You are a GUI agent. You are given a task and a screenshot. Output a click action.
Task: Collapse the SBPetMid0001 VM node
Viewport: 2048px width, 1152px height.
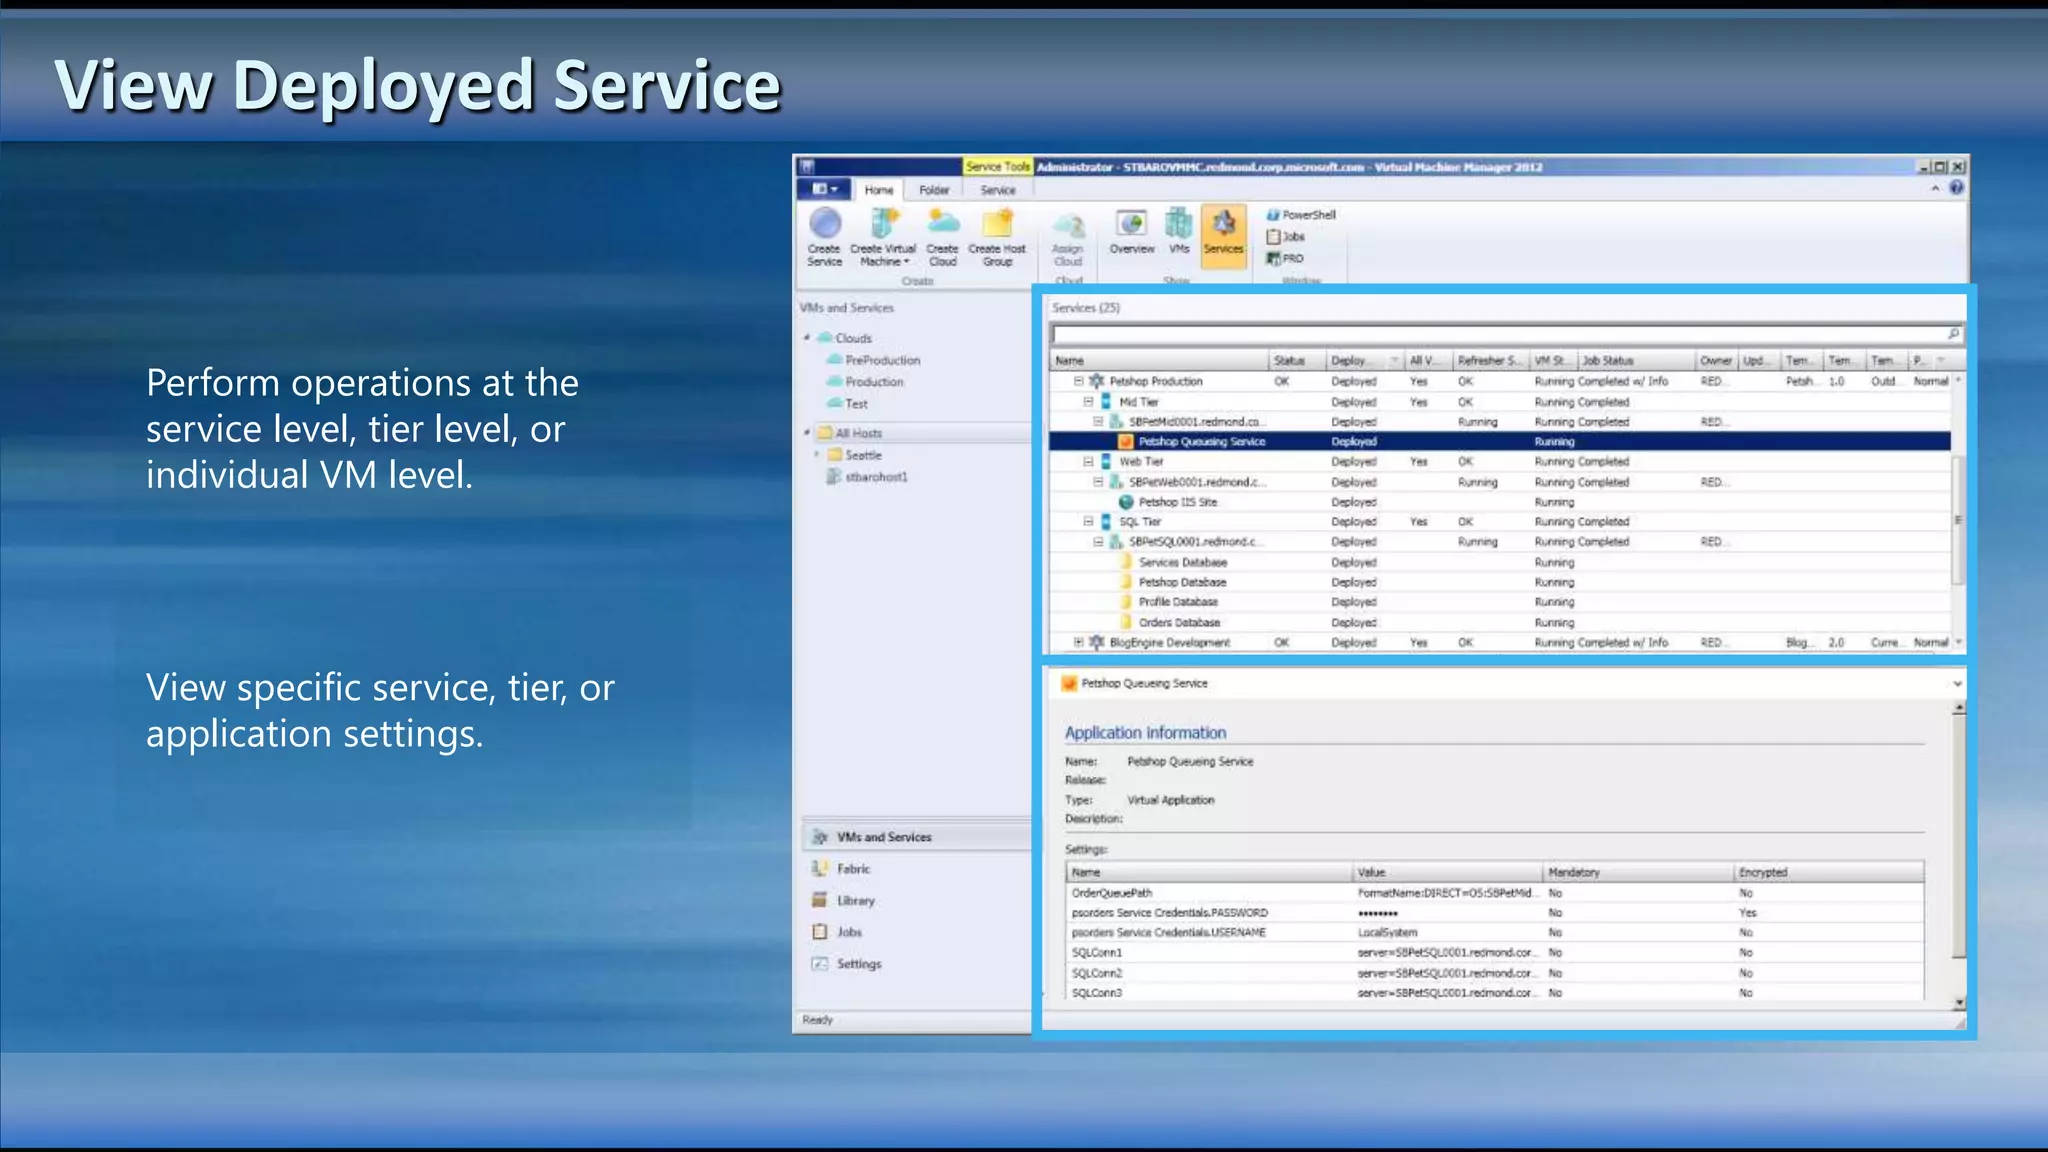pyautogui.click(x=1098, y=421)
